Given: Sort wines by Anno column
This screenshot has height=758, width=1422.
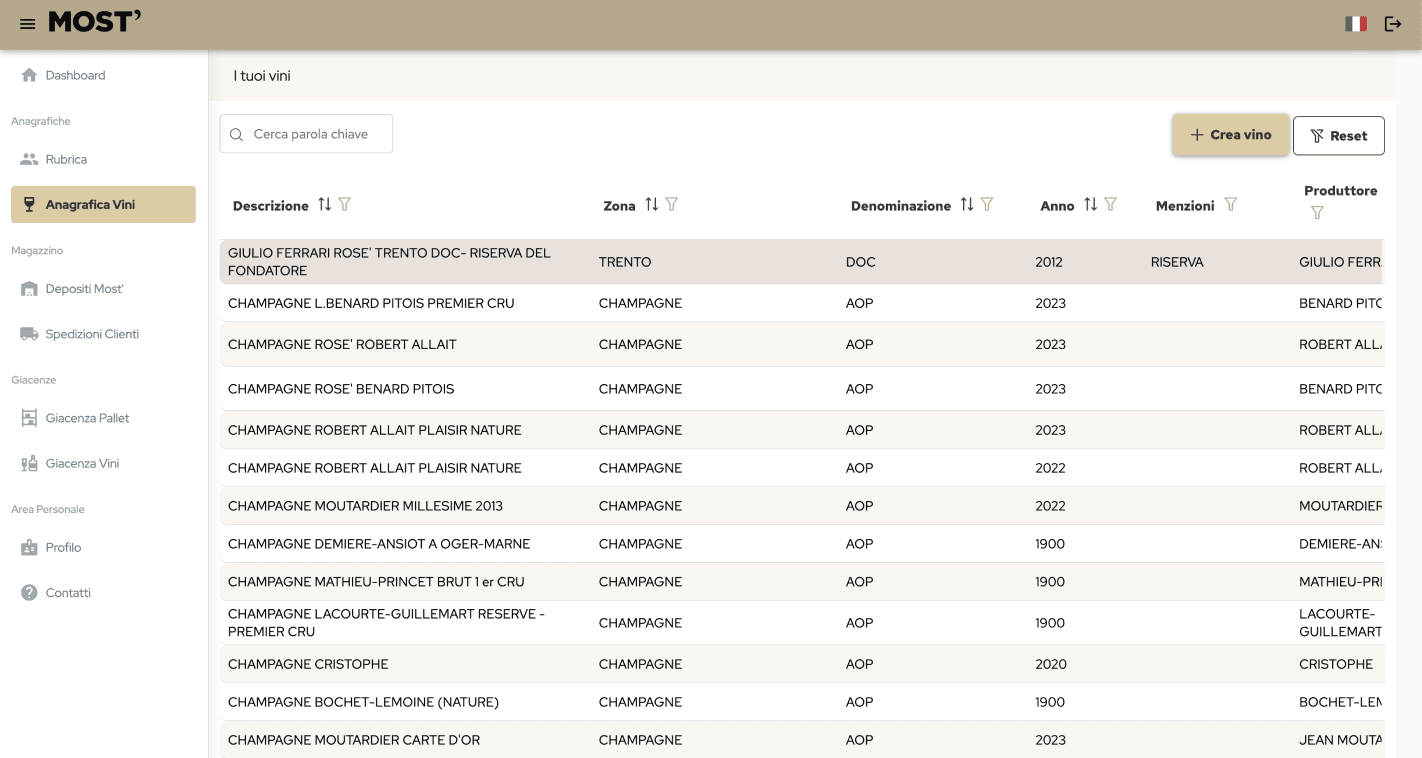Looking at the screenshot, I should 1091,204.
